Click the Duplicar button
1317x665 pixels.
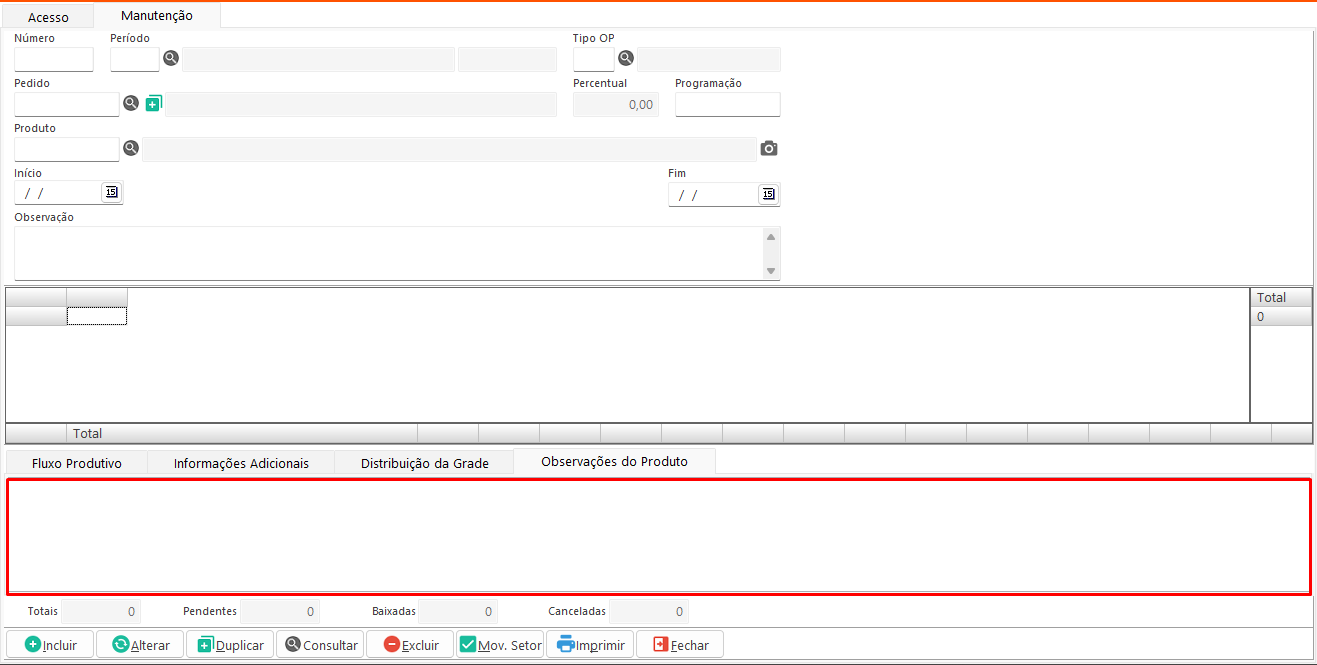coord(230,645)
